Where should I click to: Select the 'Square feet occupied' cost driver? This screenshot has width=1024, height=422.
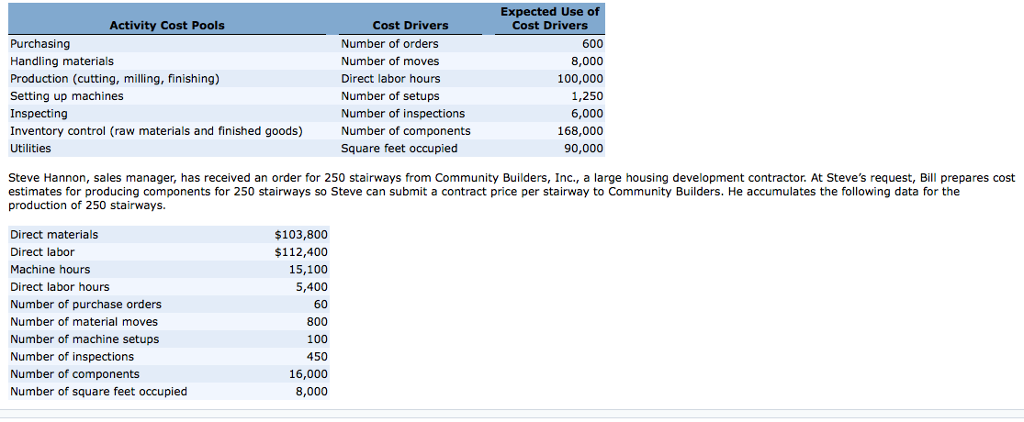pyautogui.click(x=399, y=148)
